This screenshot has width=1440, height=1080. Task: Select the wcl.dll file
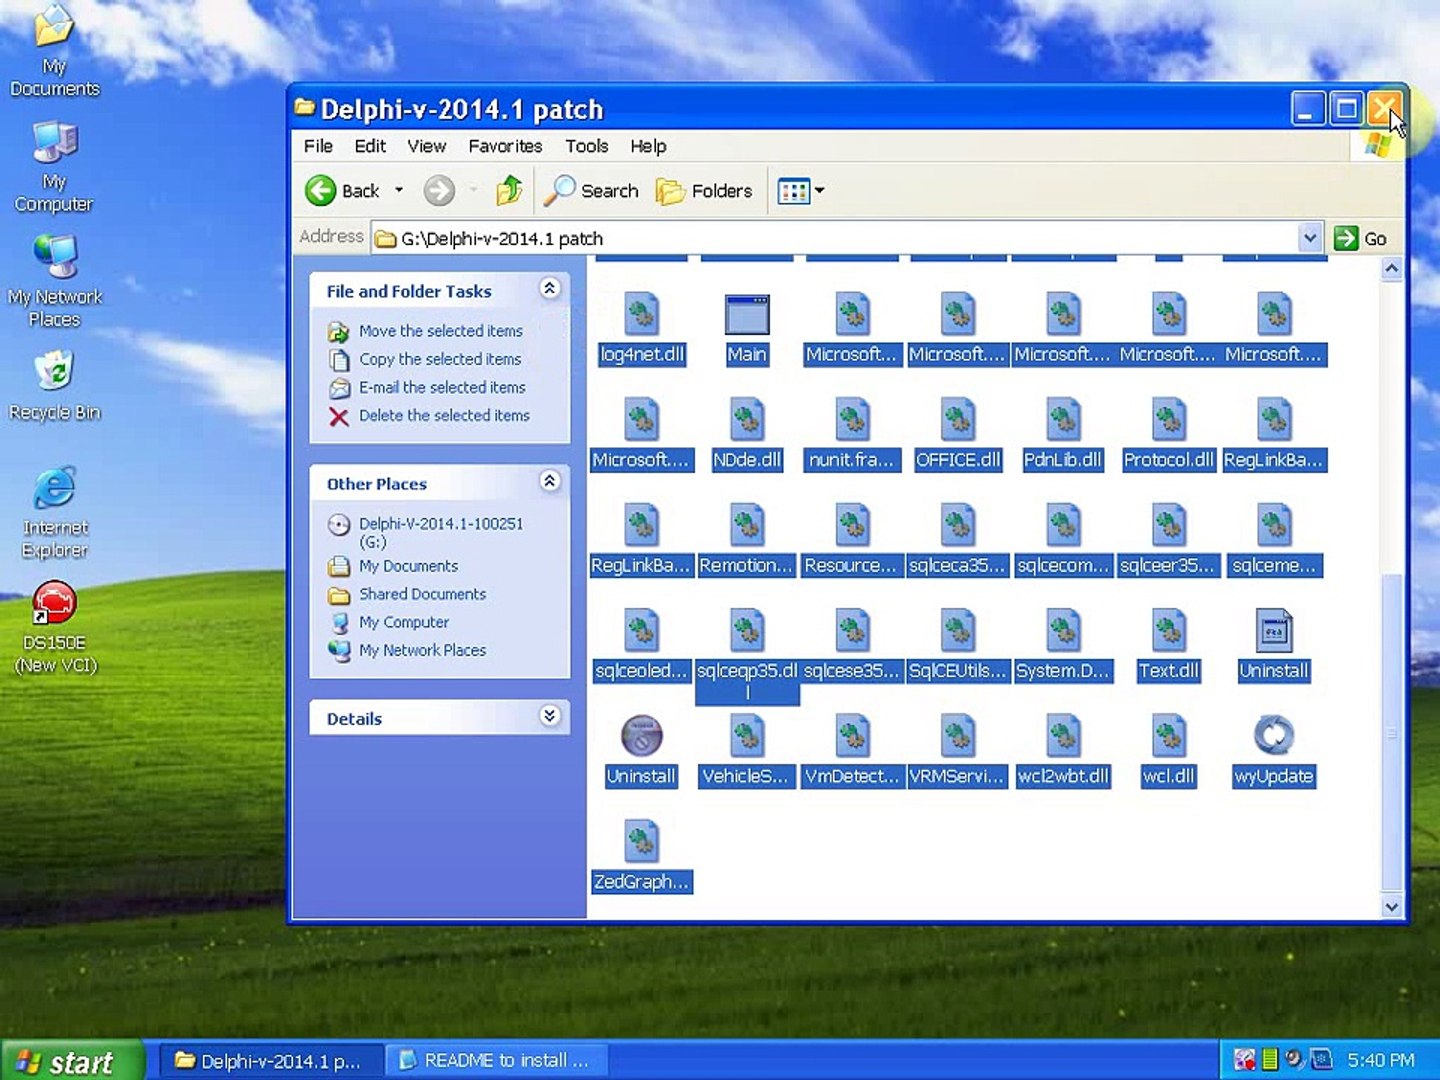click(1168, 750)
